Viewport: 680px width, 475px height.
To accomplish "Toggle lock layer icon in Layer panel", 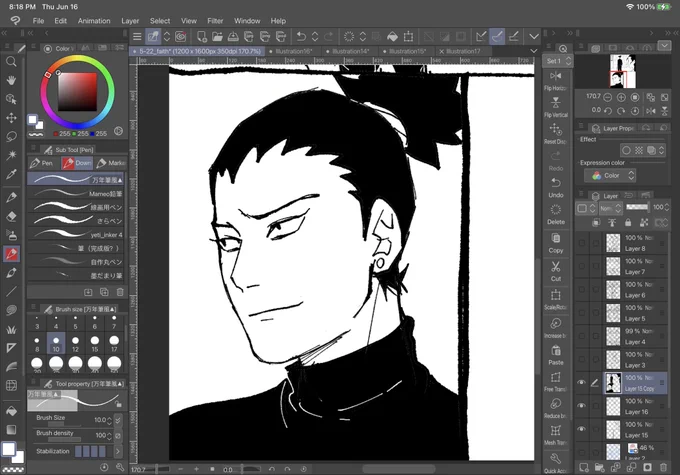I will tap(628, 223).
